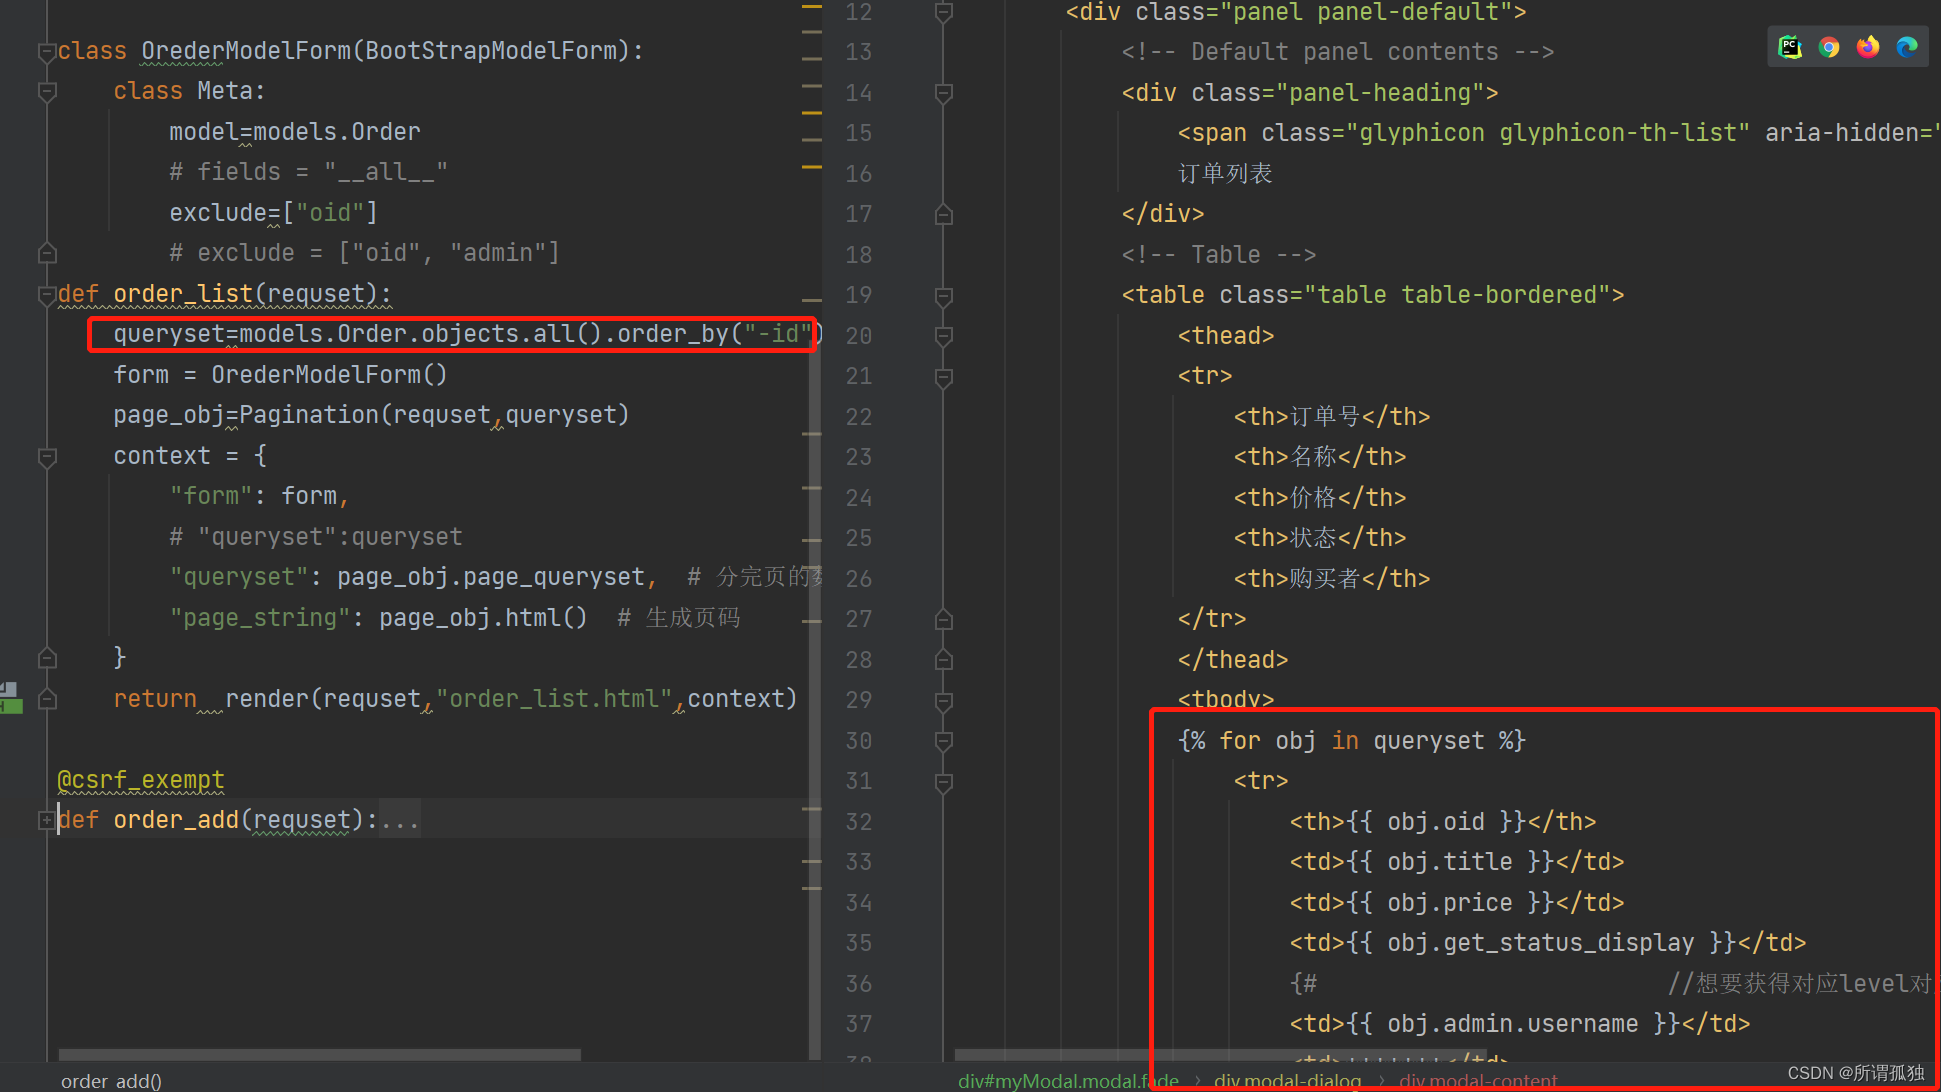
Task: Click the <th>订单号</th> header line
Action: pyautogui.click(x=1331, y=417)
